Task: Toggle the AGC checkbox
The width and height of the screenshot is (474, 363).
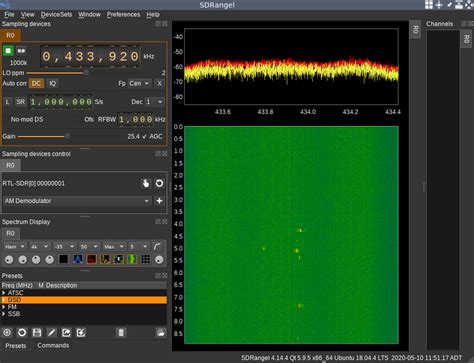Action: point(144,136)
